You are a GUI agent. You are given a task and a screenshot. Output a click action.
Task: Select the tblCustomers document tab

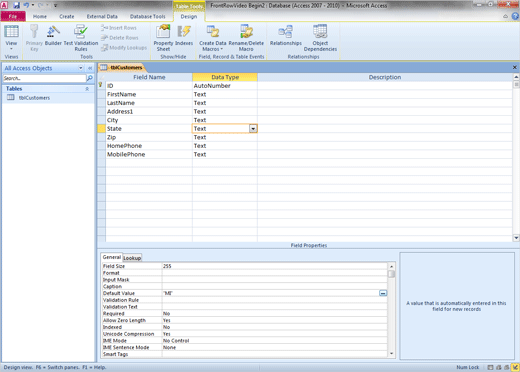point(122,67)
